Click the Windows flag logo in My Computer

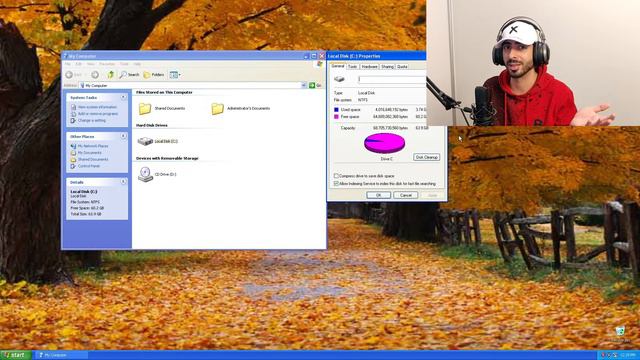pos(320,64)
